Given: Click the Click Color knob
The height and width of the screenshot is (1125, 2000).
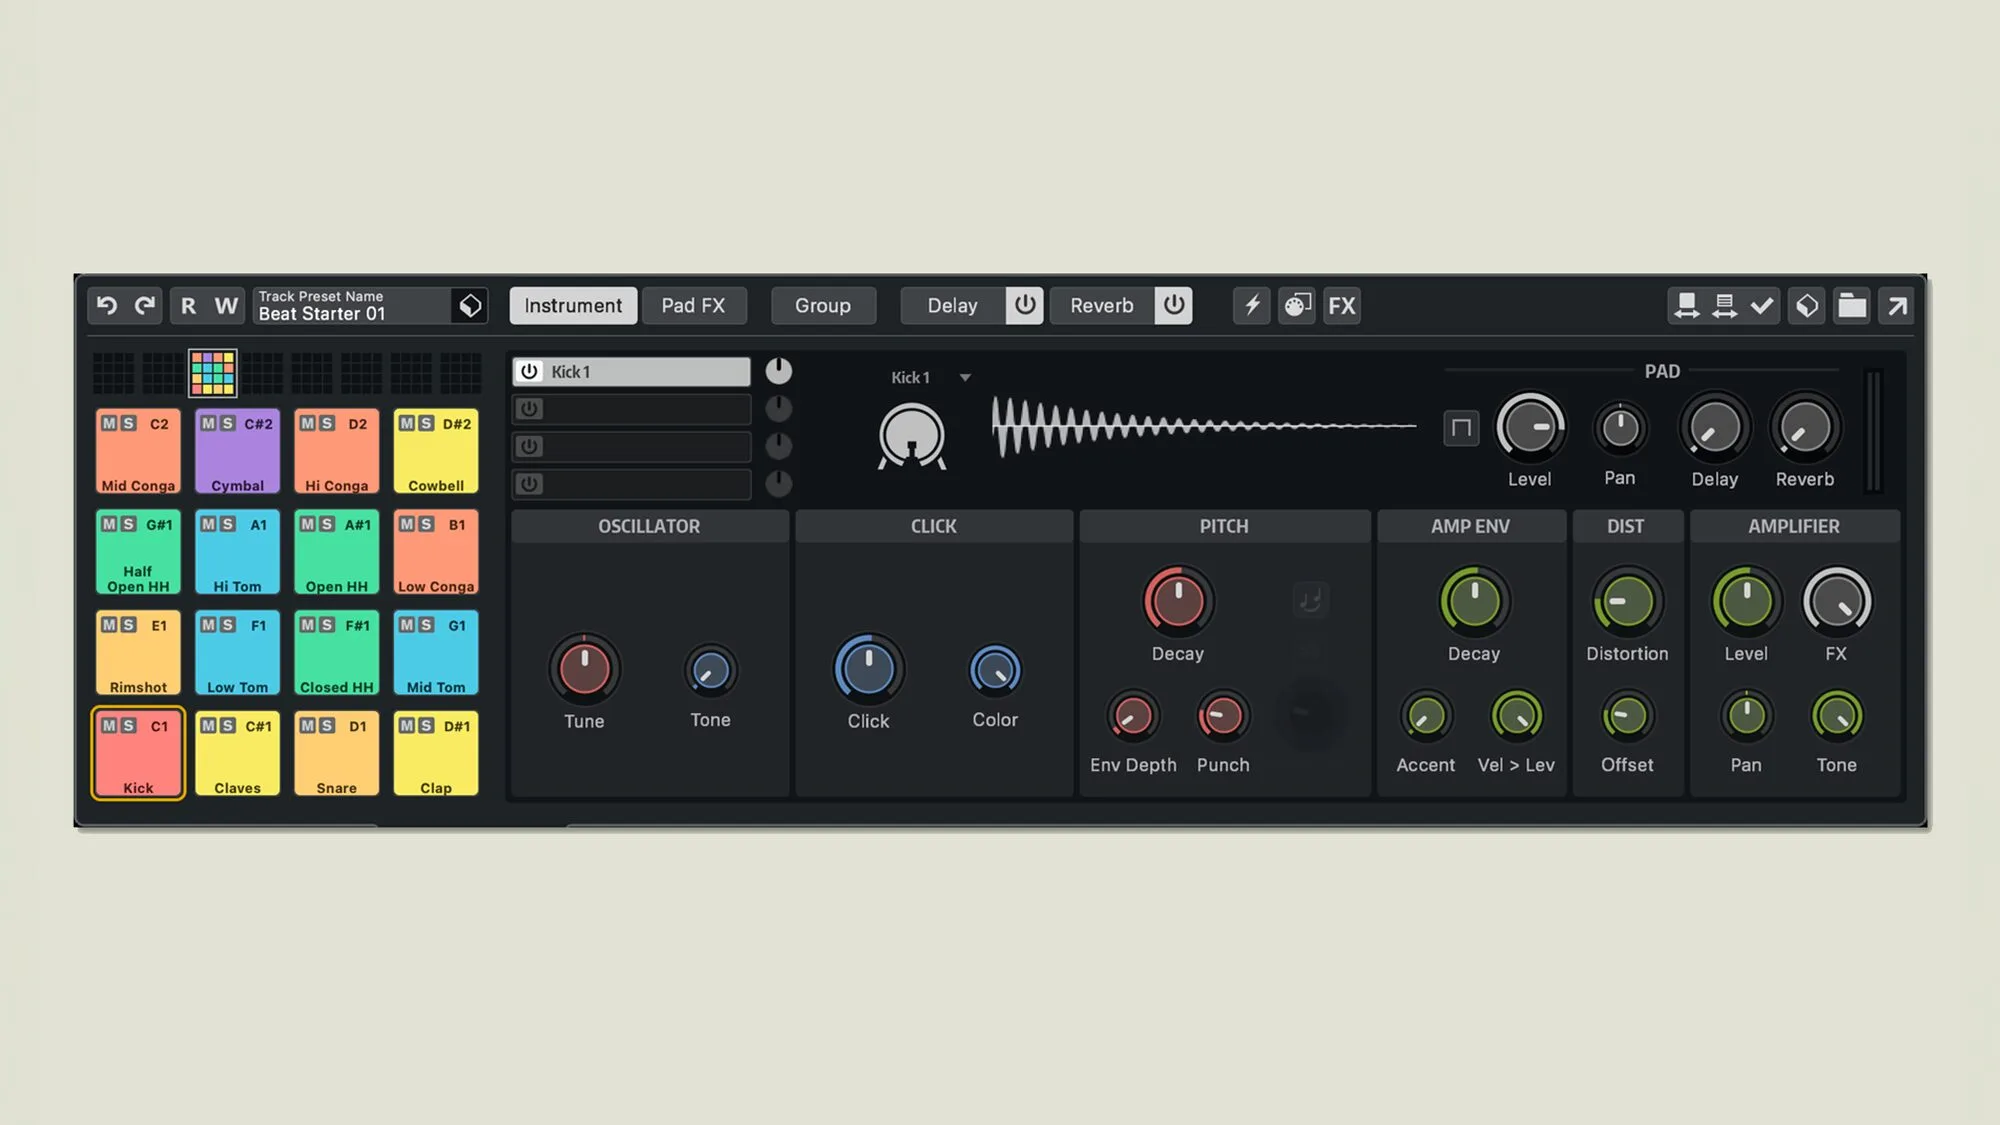Looking at the screenshot, I should tap(995, 671).
